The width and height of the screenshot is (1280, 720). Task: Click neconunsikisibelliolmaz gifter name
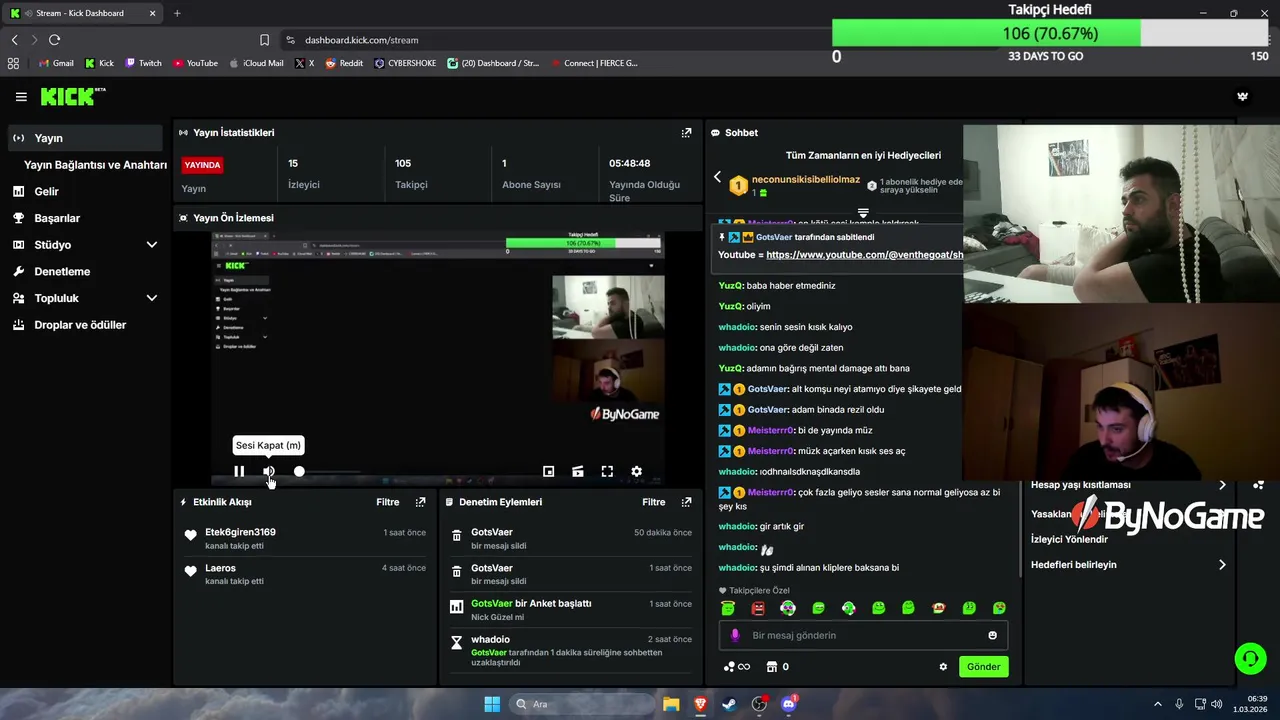point(806,179)
